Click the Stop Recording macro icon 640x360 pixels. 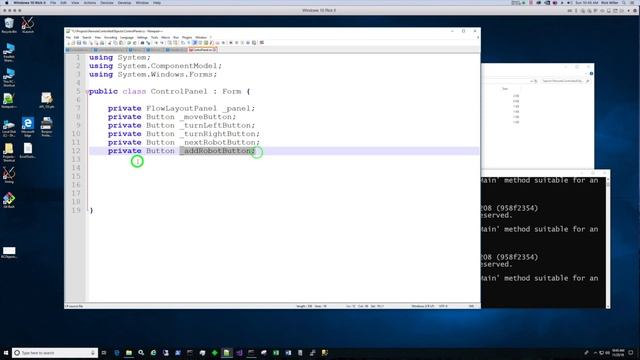pyautogui.click(x=236, y=42)
